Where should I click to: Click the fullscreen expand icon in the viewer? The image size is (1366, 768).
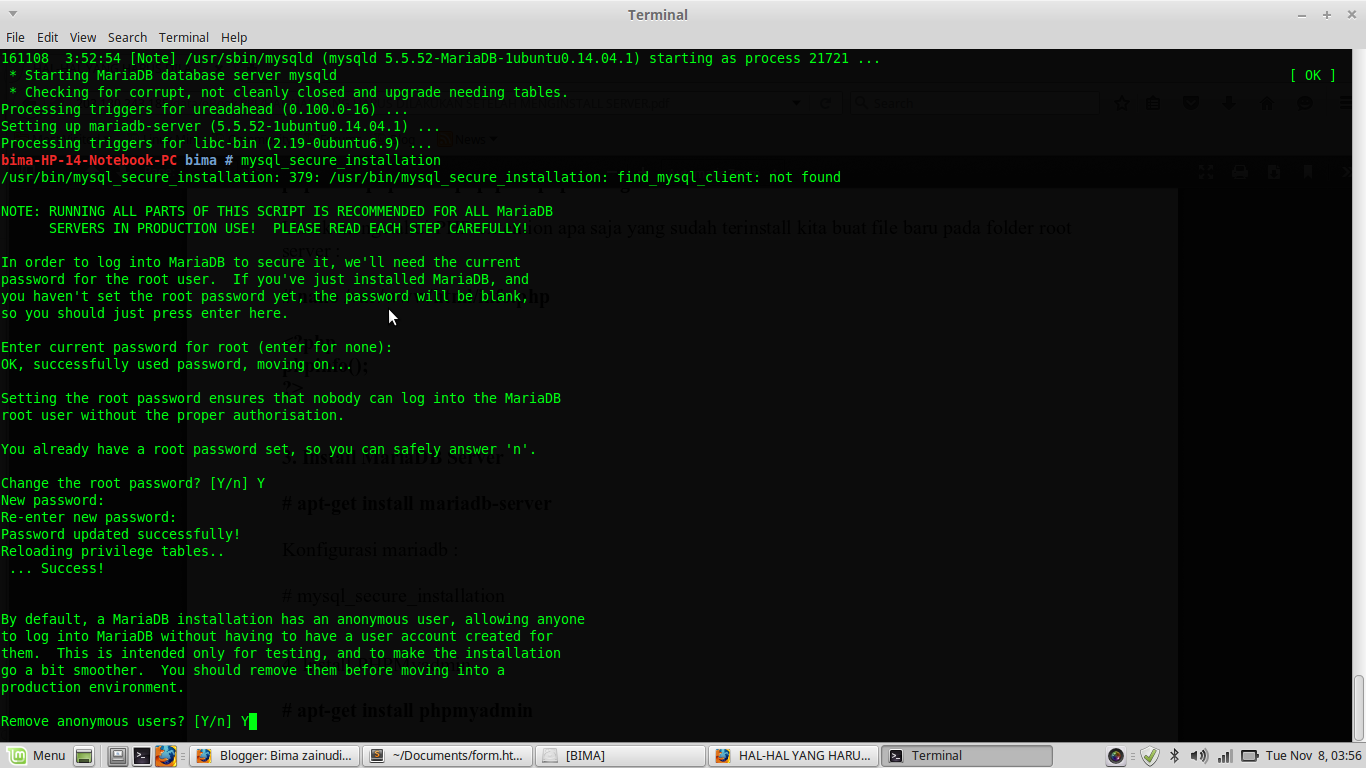[x=1206, y=172]
